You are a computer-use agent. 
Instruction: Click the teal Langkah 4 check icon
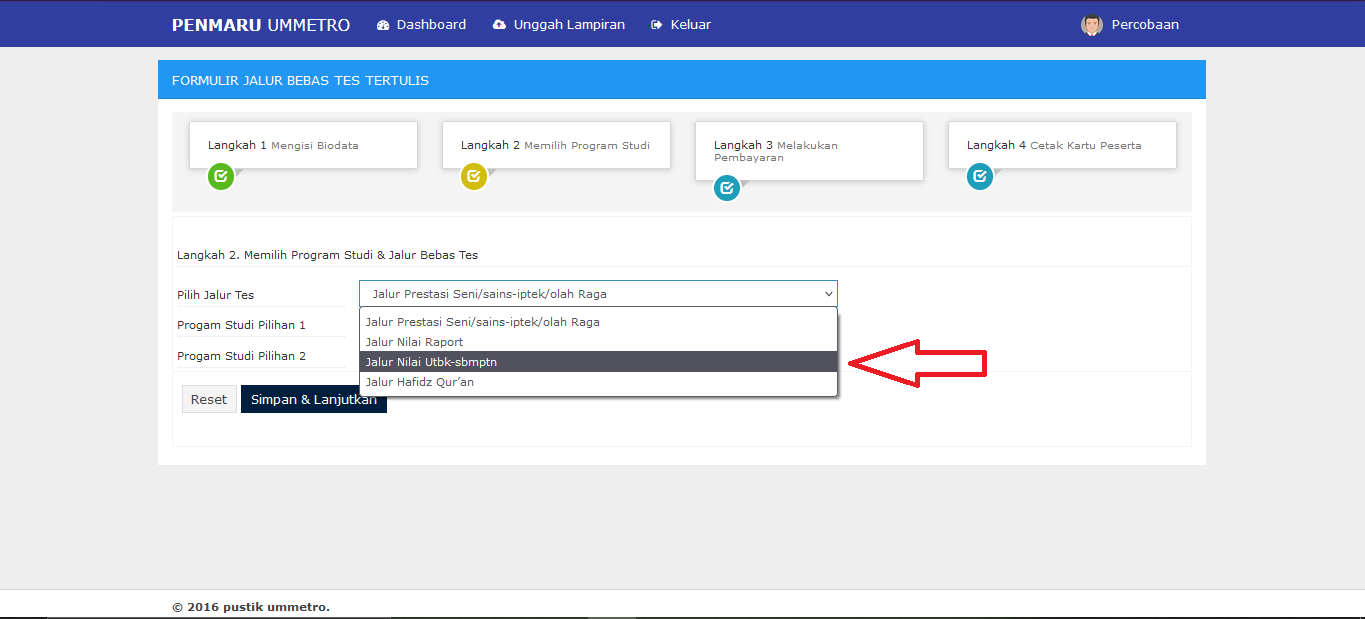[980, 177]
